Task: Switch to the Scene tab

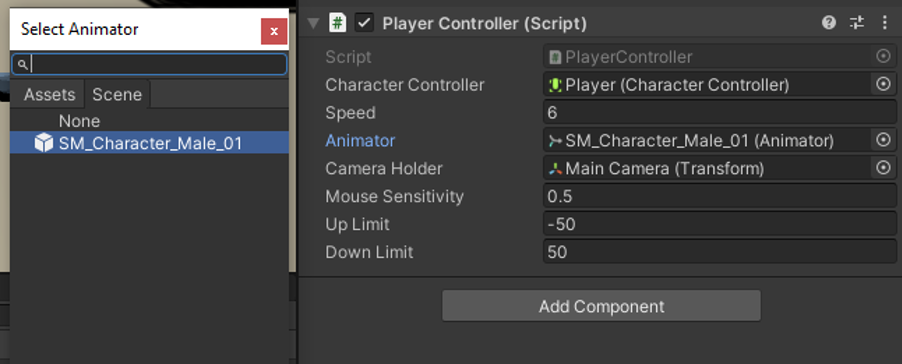Action: click(x=117, y=94)
